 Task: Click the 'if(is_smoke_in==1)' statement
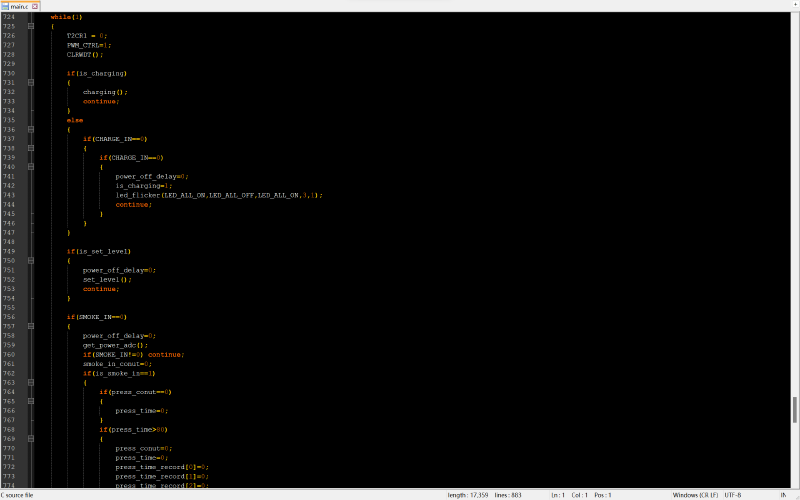[x=119, y=373]
